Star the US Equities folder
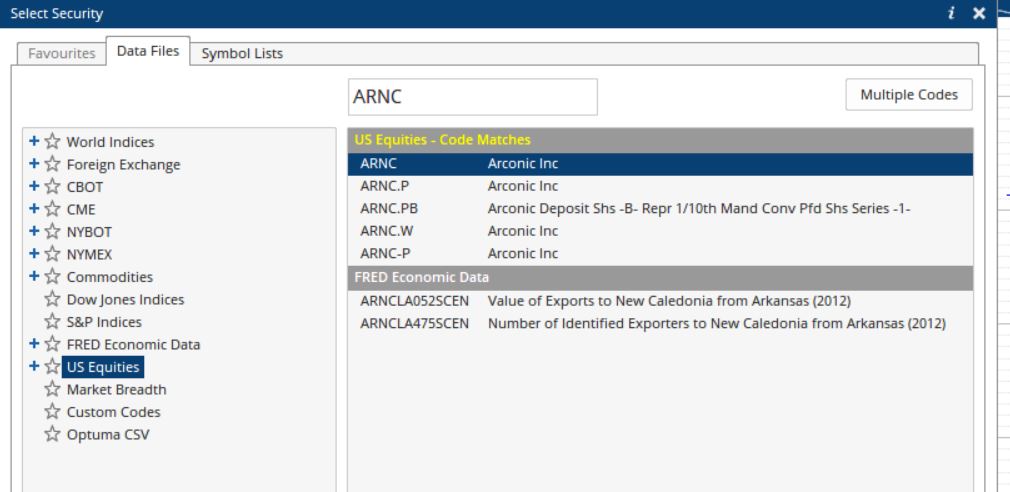Screen dimensions: 1010x492 [52, 366]
